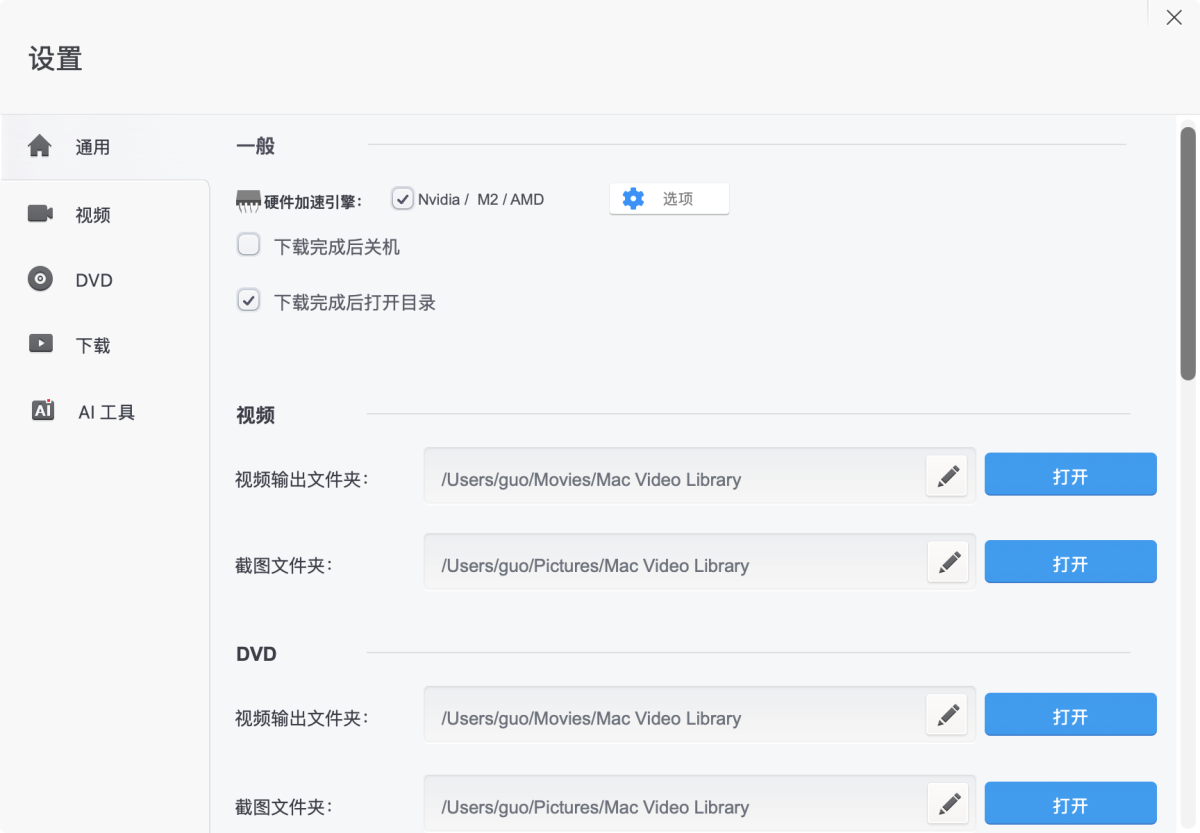Click pencil icon for DVD section 视频输出文件夹
Image resolution: width=1200 pixels, height=833 pixels.
tap(947, 716)
